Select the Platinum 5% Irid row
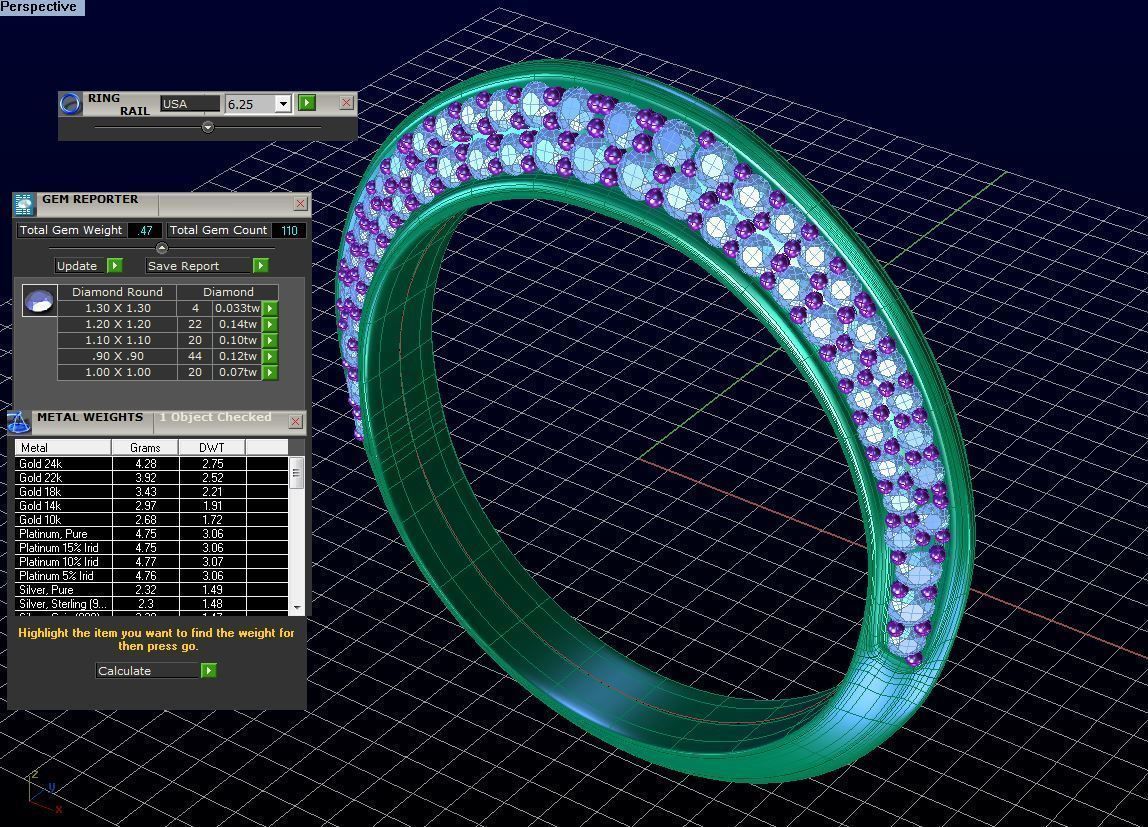 pyautogui.click(x=152, y=576)
